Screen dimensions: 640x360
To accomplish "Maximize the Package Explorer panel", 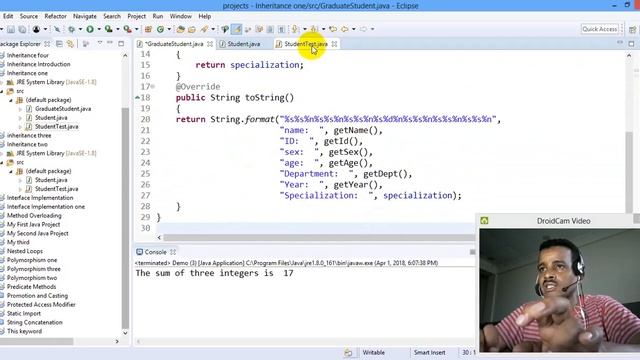I will pyautogui.click(x=121, y=43).
